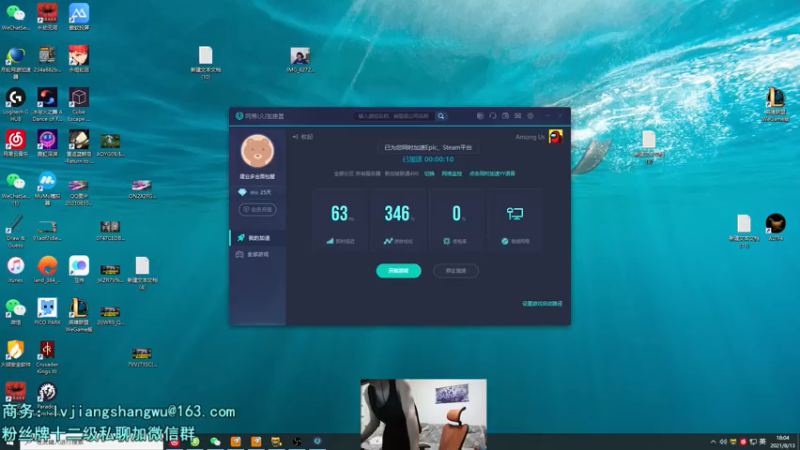The width and height of the screenshot is (800, 450).
Task: Select the rocket 'My acceleration' sidebar tab
Action: point(258,238)
